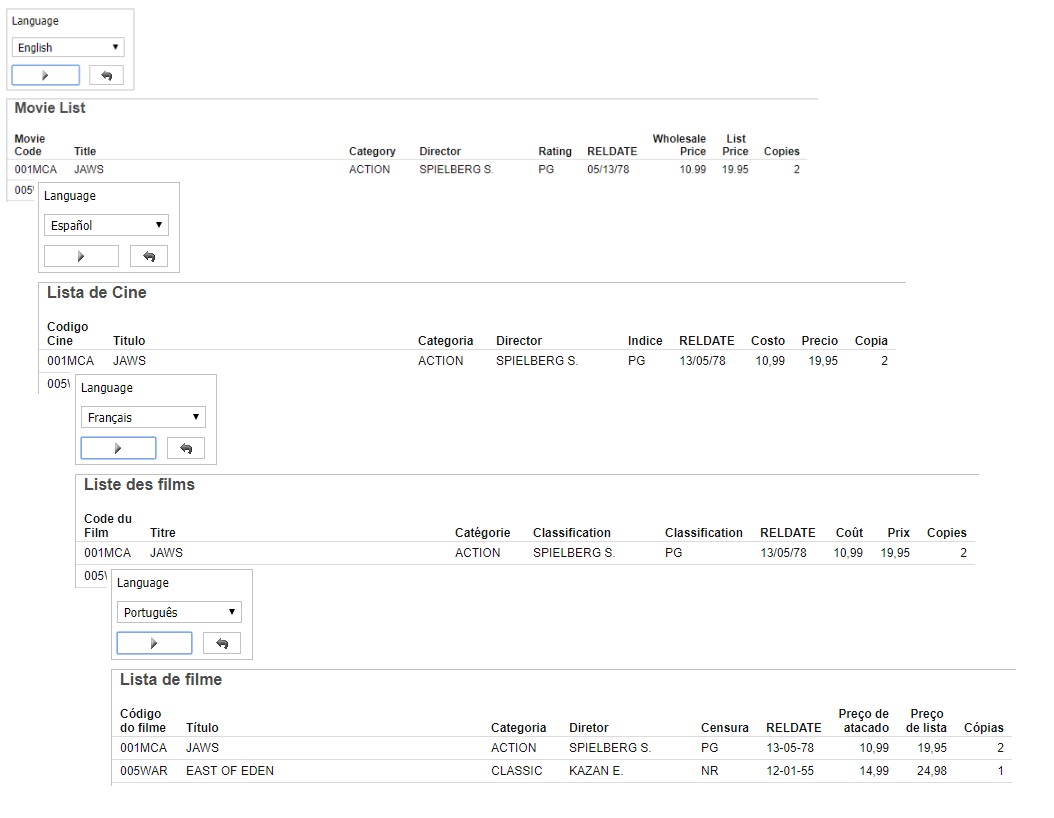The image size is (1054, 818).
Task: Click the 12-01-55 release date cell
Action: (x=790, y=771)
